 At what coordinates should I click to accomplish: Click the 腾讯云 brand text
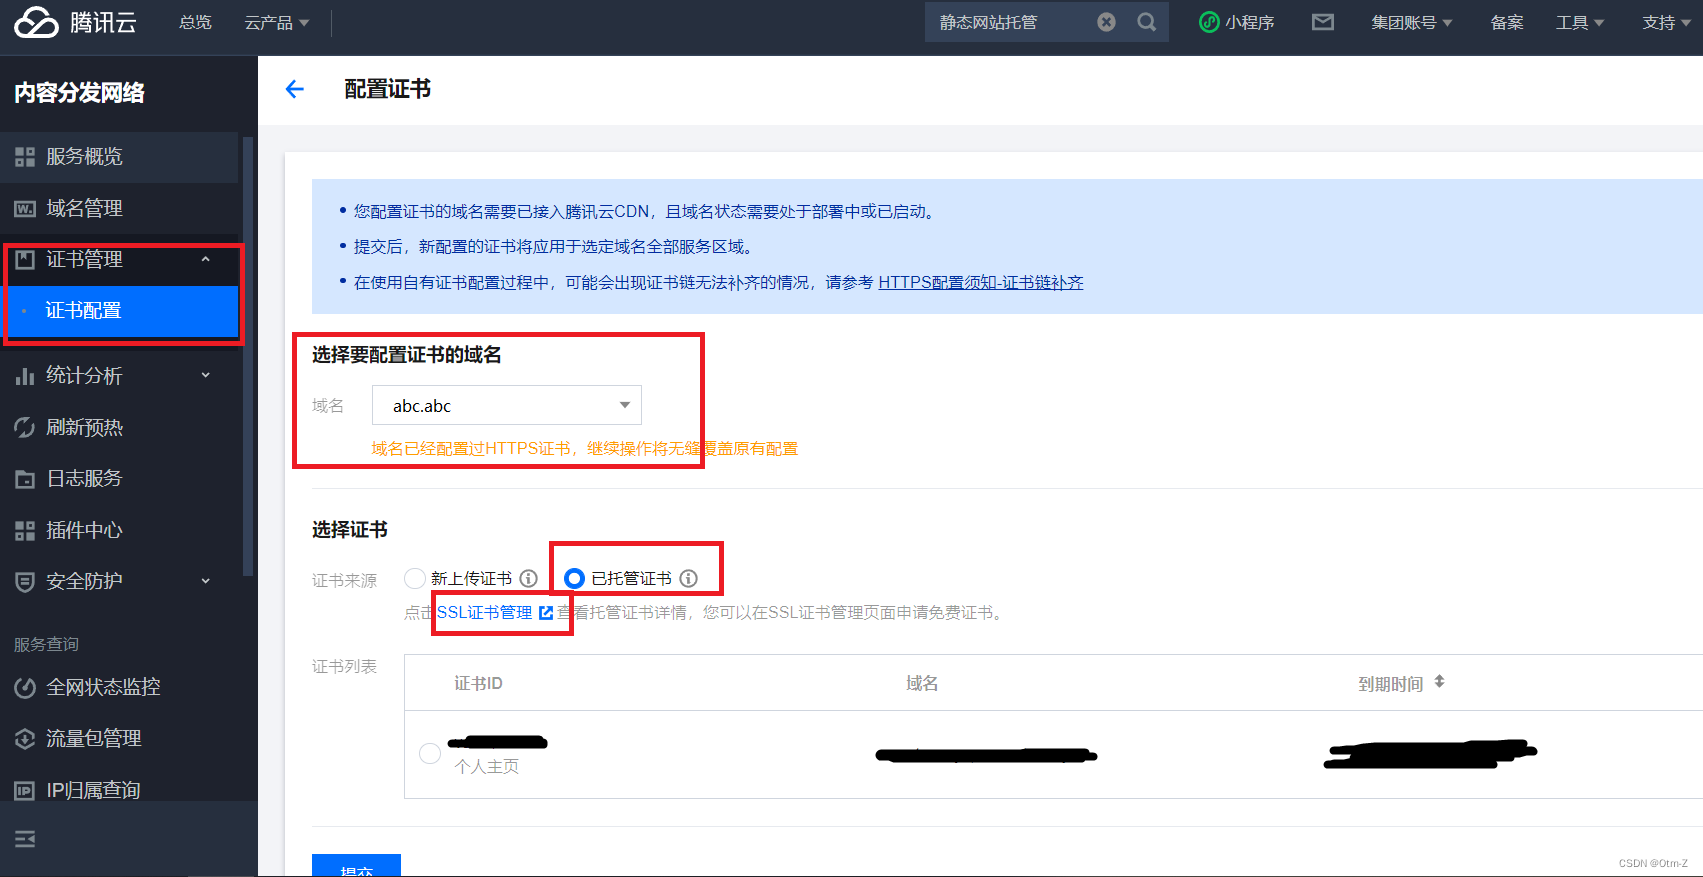103,22
